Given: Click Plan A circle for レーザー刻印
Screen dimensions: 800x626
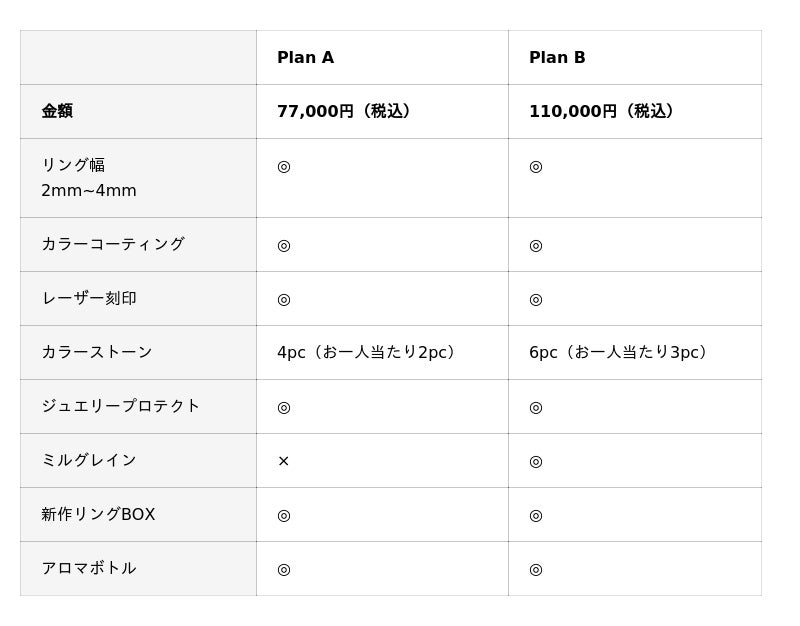Looking at the screenshot, I should (x=284, y=299).
